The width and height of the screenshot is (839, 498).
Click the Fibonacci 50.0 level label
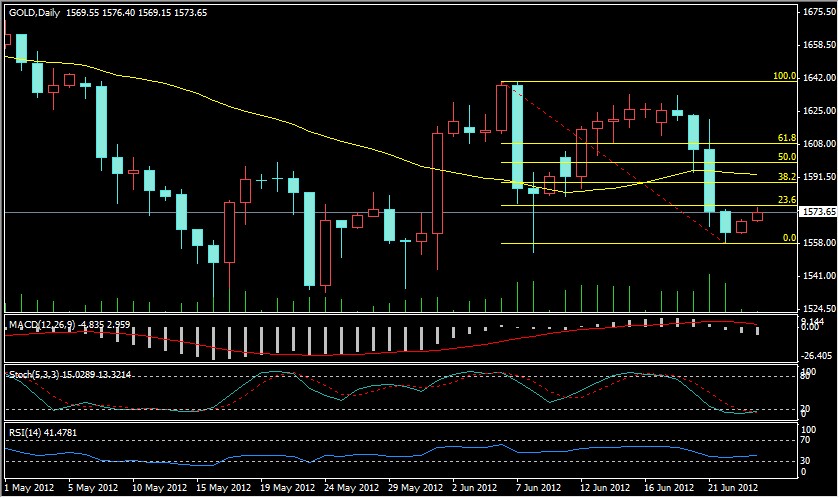click(786, 158)
